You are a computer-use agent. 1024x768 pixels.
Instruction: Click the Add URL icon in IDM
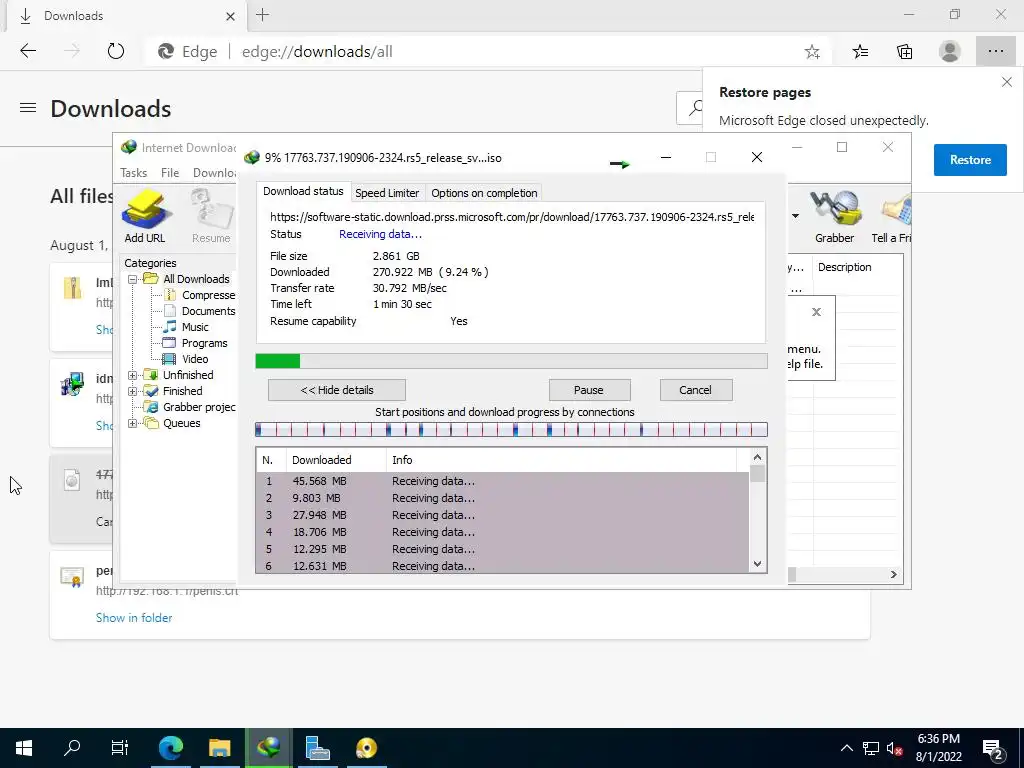(x=145, y=216)
